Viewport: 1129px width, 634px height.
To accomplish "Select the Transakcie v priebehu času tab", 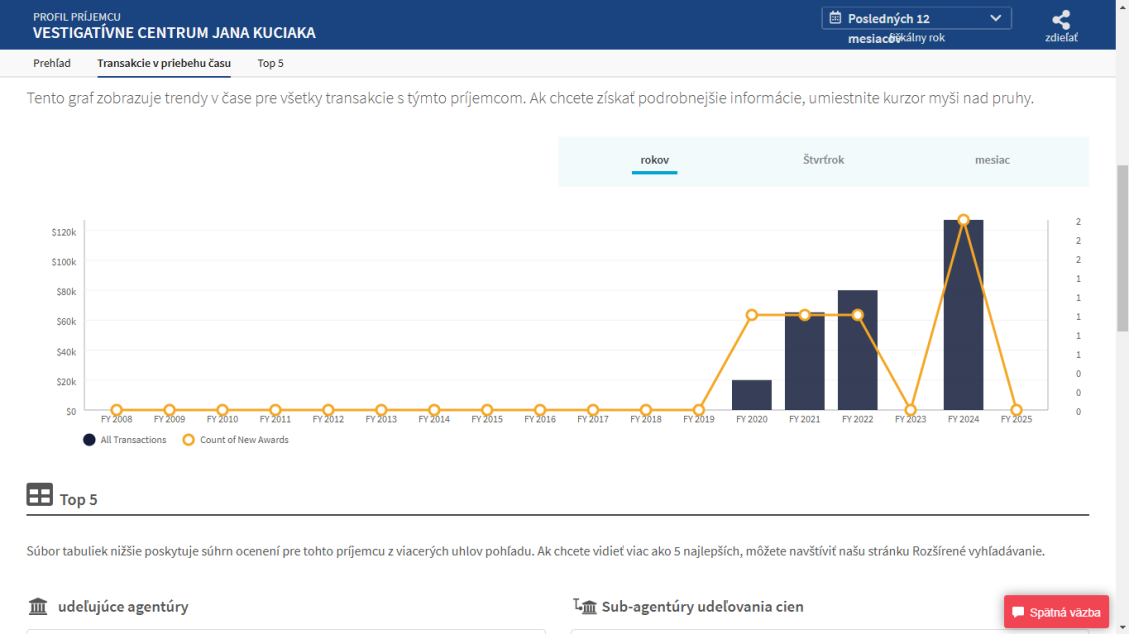I will [x=164, y=63].
